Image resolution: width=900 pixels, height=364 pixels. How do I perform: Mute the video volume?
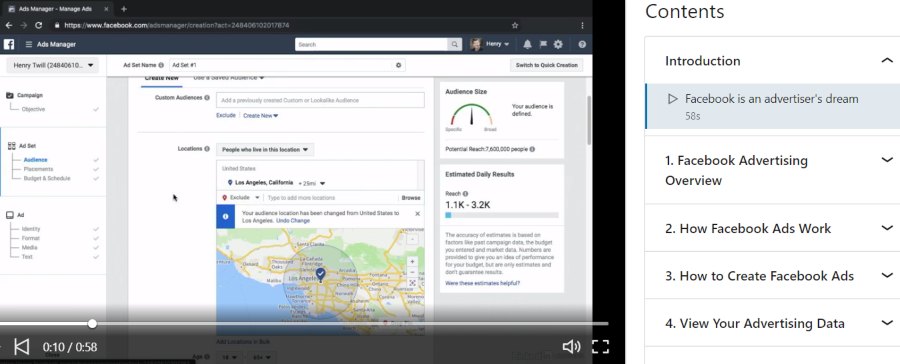(x=571, y=346)
